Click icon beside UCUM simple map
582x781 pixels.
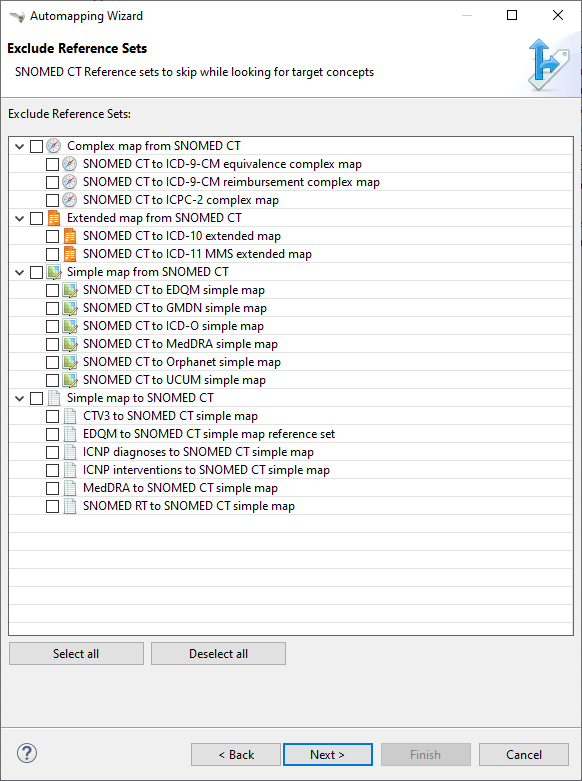70,380
